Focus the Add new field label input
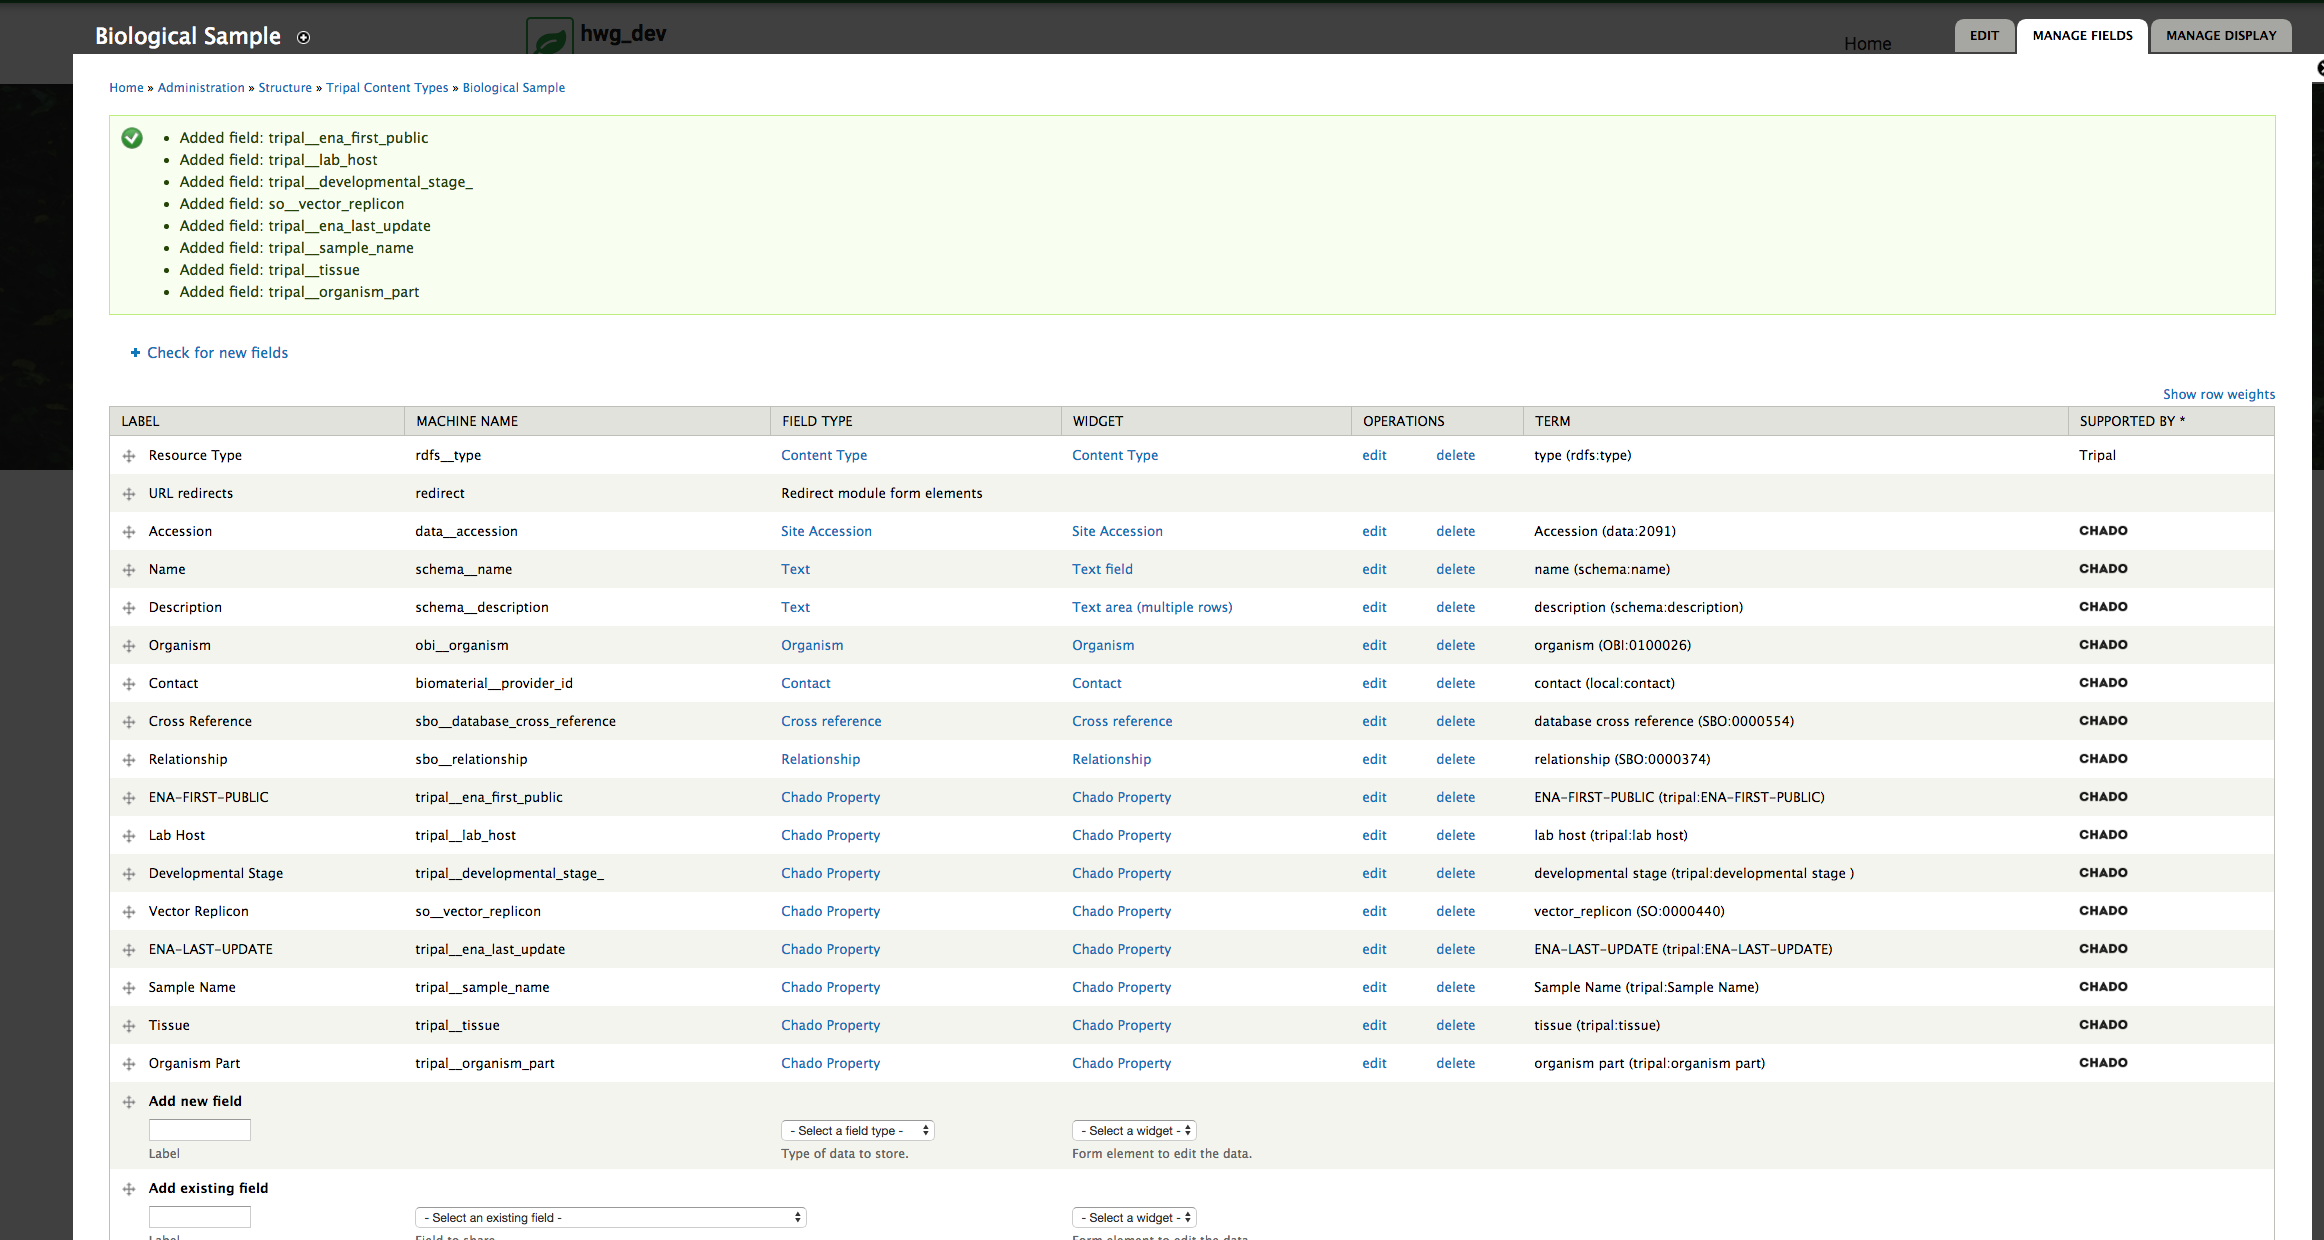Screen dimensions: 2324x1240 click(200, 1131)
